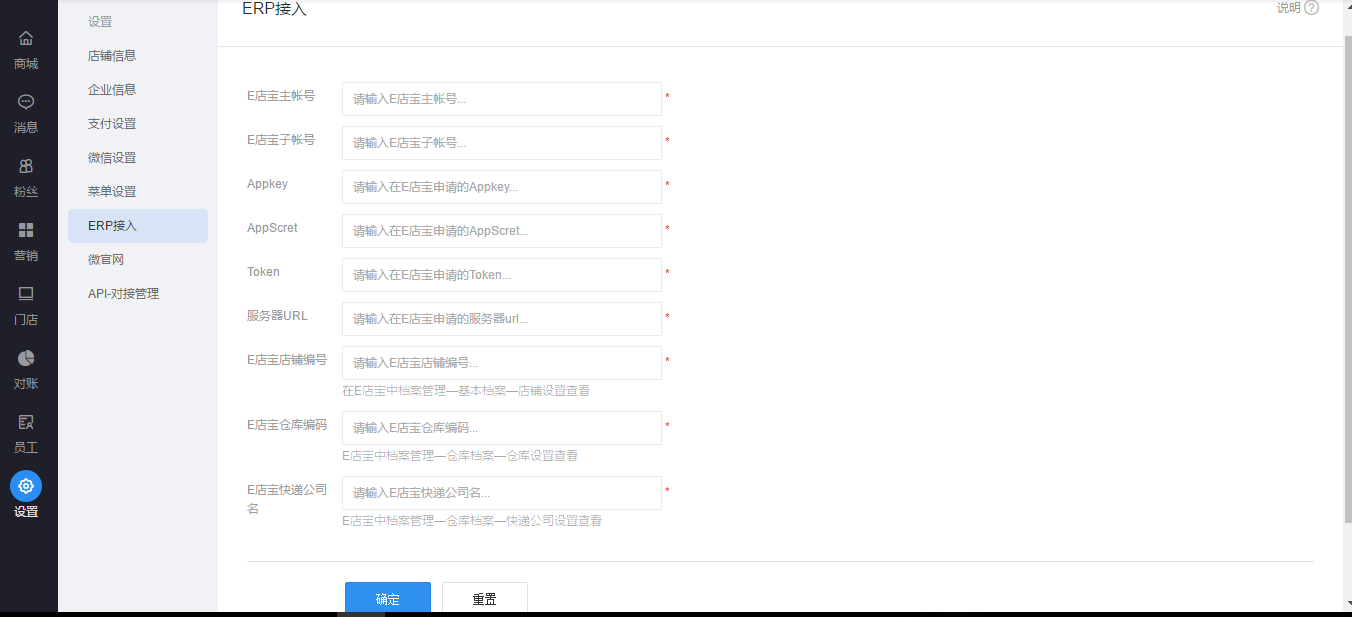
Task: Open 微信设置 settings page
Action: point(112,158)
